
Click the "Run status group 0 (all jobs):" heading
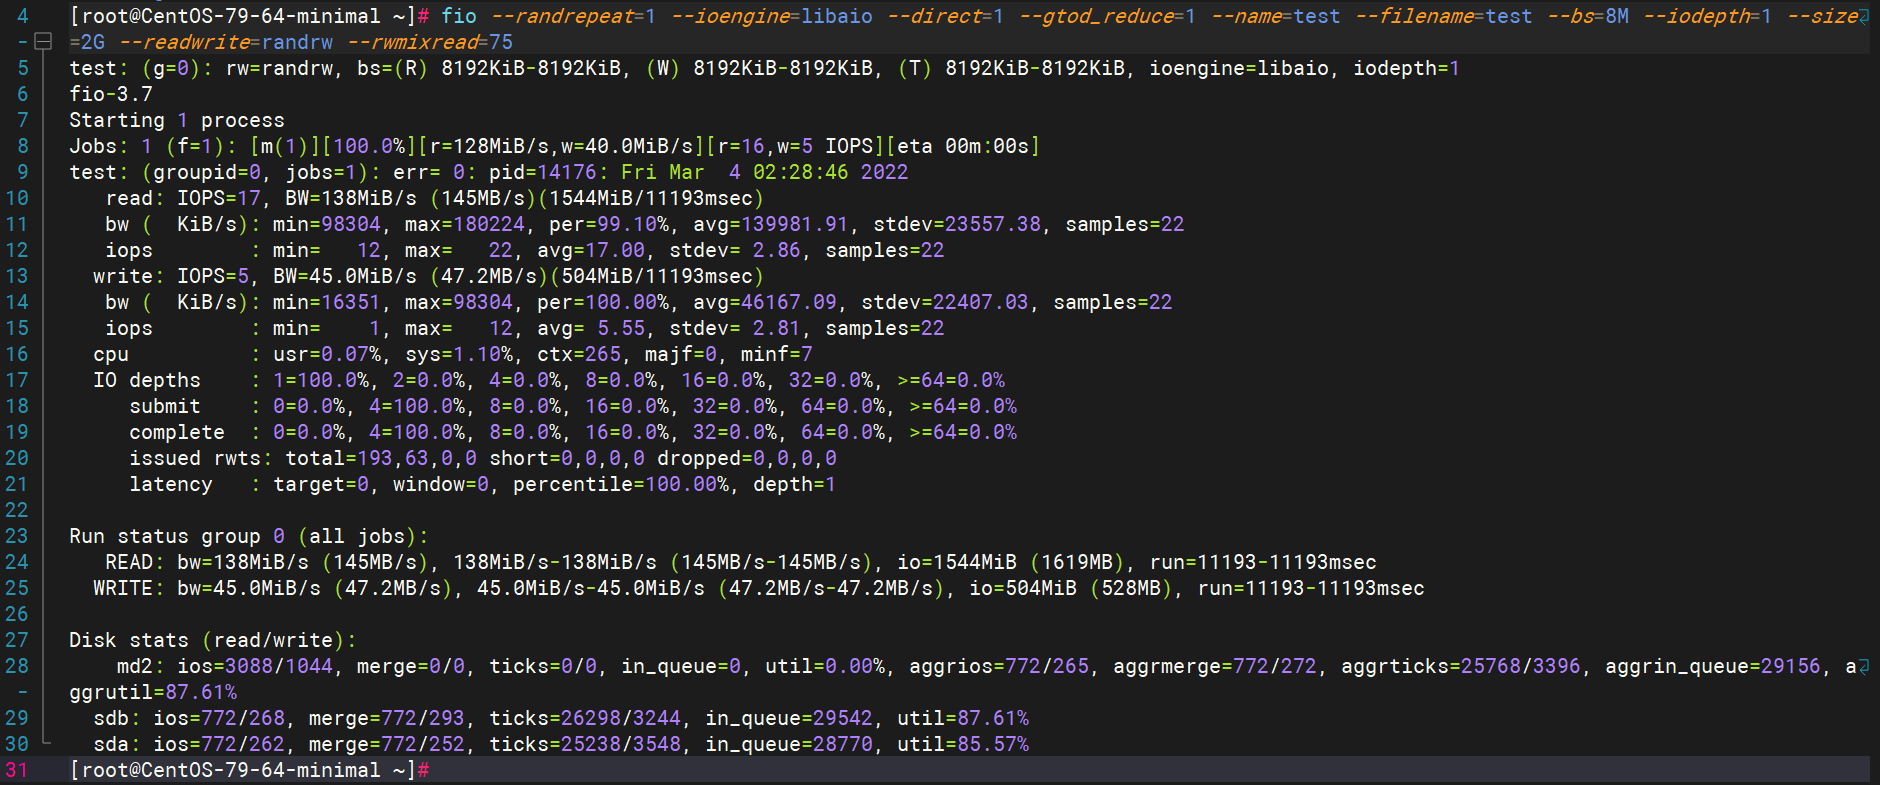coord(249,536)
